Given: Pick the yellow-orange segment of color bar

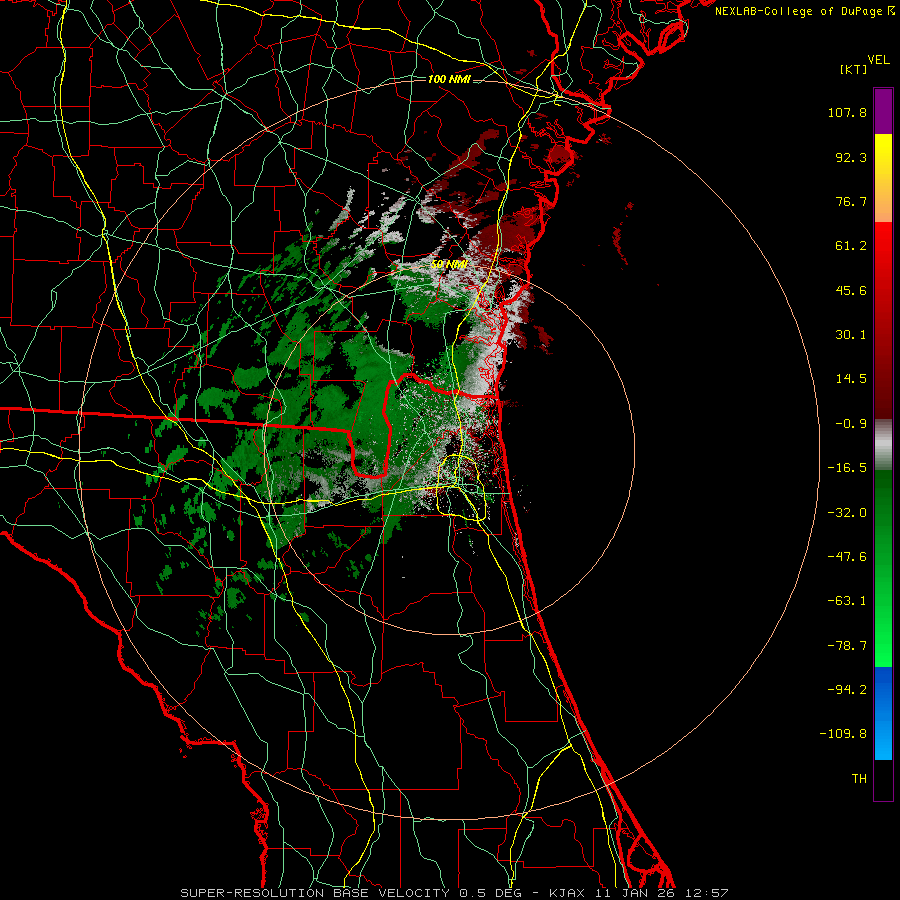Looking at the screenshot, I should 883,178.
